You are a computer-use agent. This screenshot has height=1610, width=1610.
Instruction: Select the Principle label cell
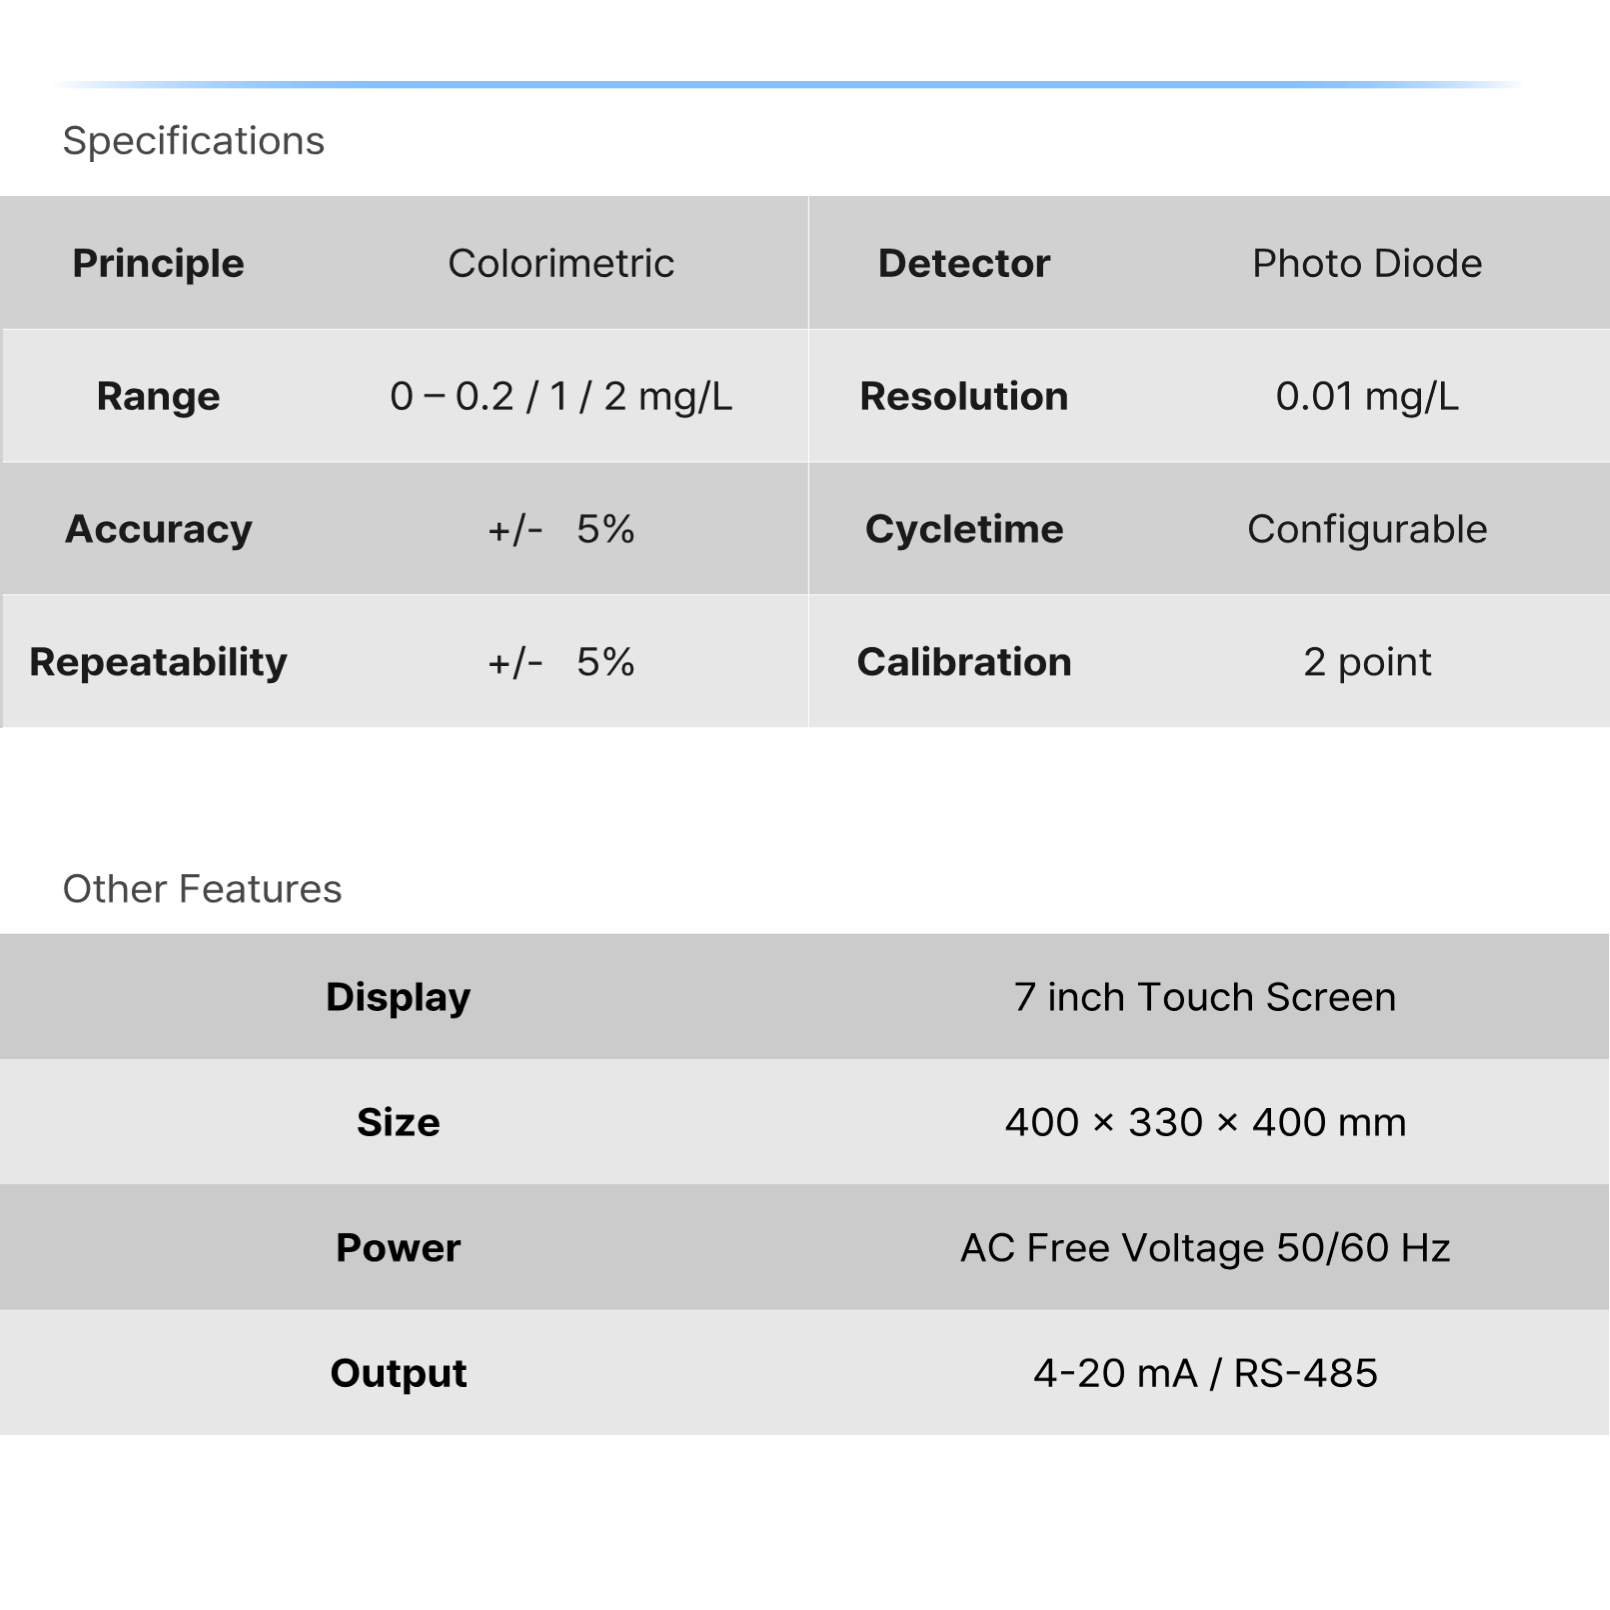point(158,263)
